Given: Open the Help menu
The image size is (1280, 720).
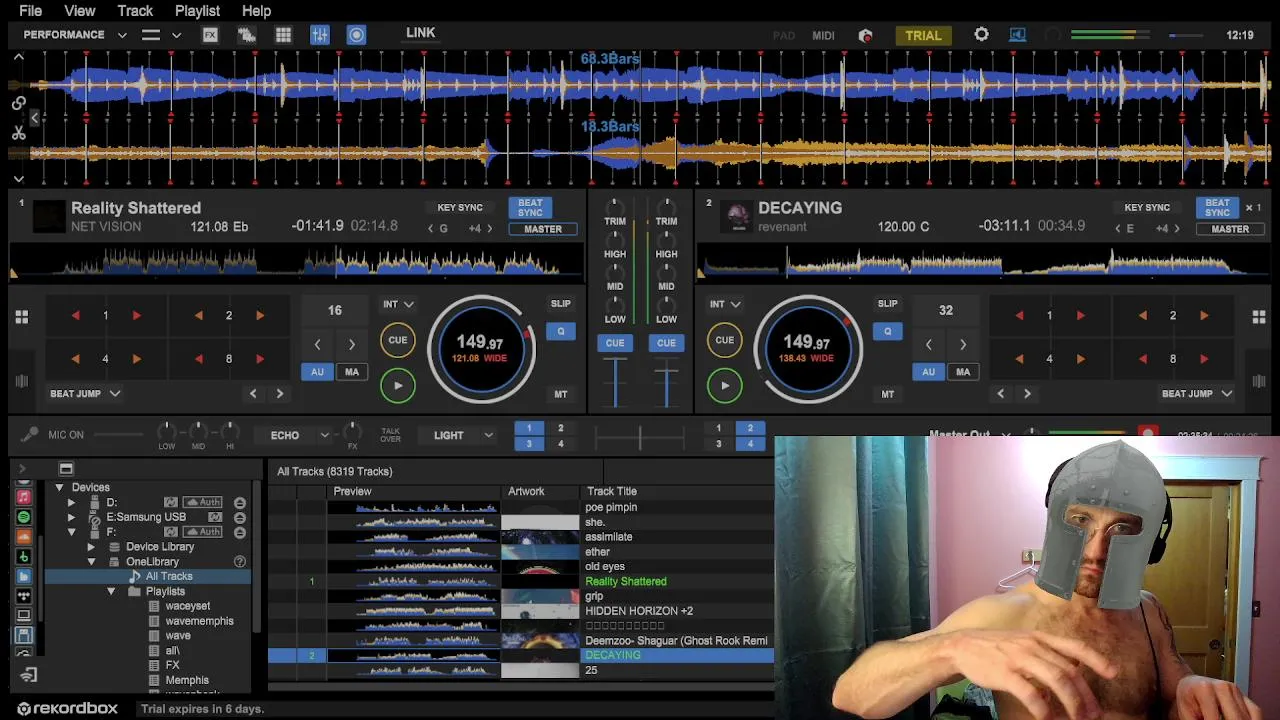Looking at the screenshot, I should click(256, 11).
